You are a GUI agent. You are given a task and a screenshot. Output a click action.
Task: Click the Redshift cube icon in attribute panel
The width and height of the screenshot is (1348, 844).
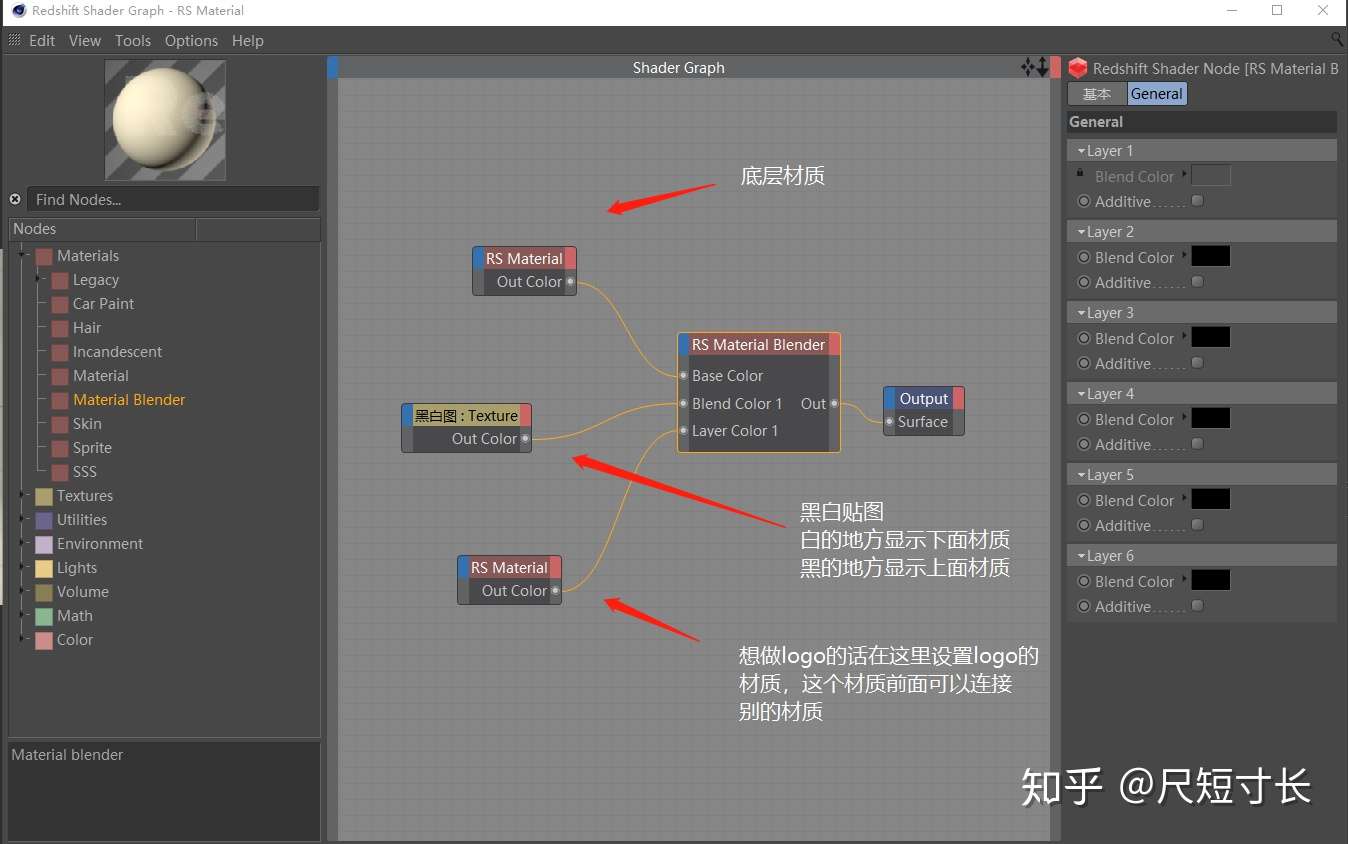(1078, 68)
